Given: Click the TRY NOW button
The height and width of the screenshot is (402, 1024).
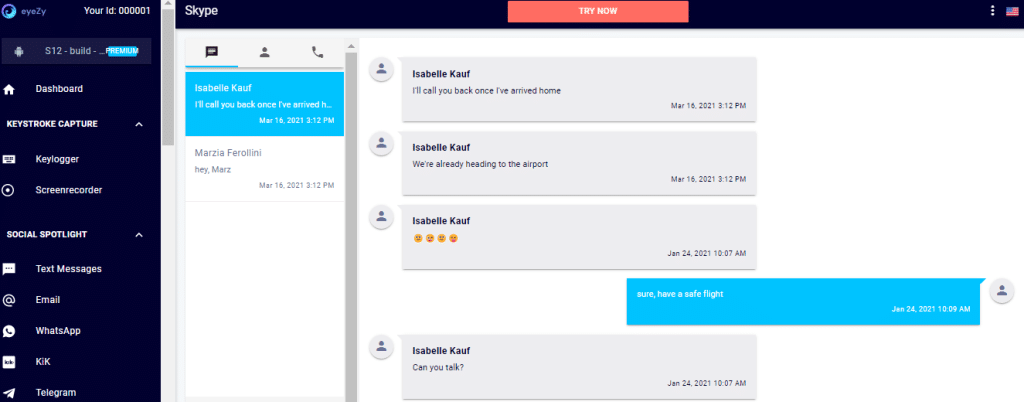Looking at the screenshot, I should [x=598, y=11].
